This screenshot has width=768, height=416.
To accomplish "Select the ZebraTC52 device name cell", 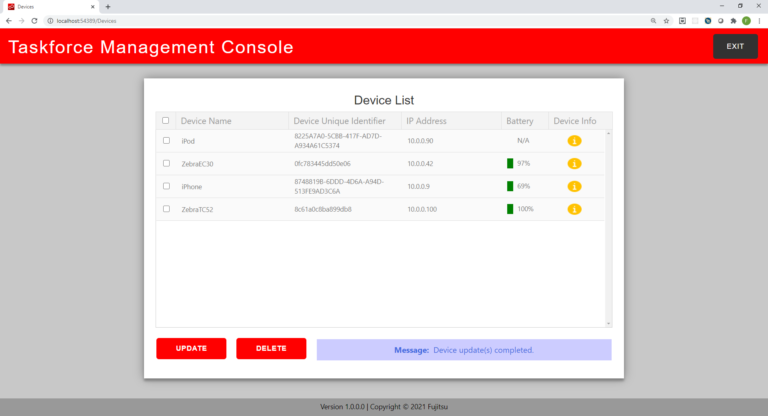I will click(x=197, y=209).
